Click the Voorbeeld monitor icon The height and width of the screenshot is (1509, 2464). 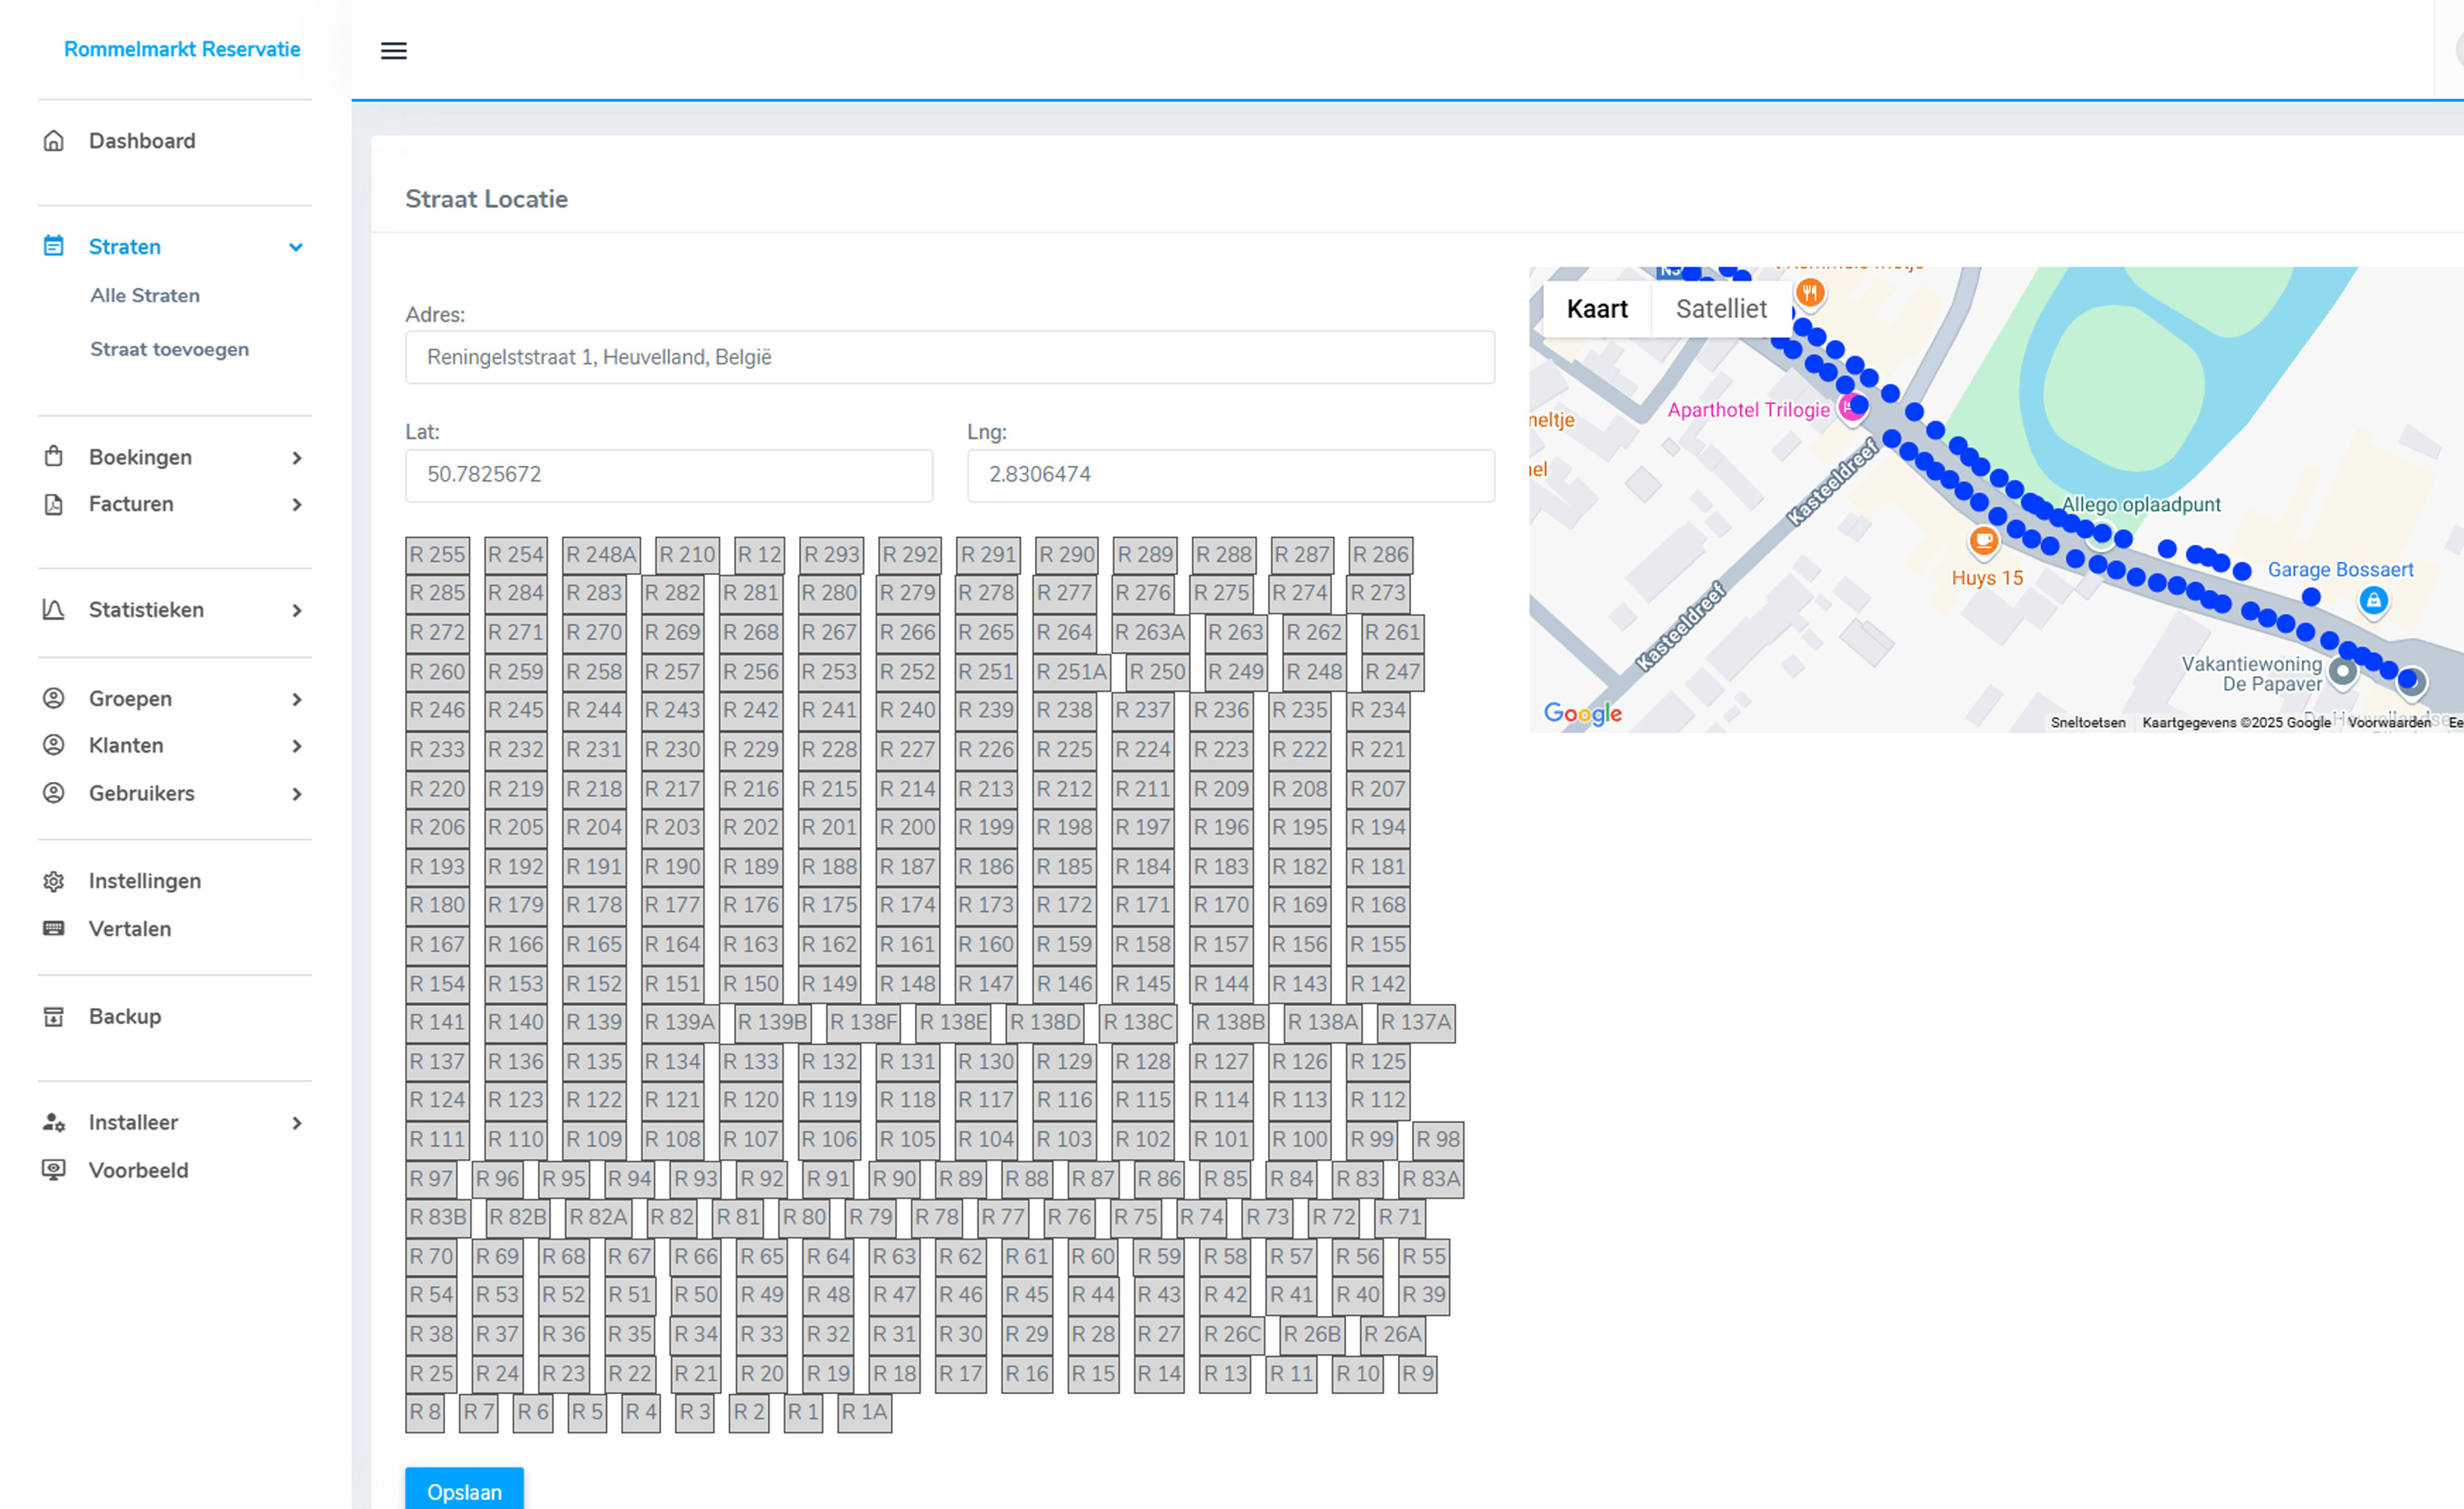(54, 1170)
